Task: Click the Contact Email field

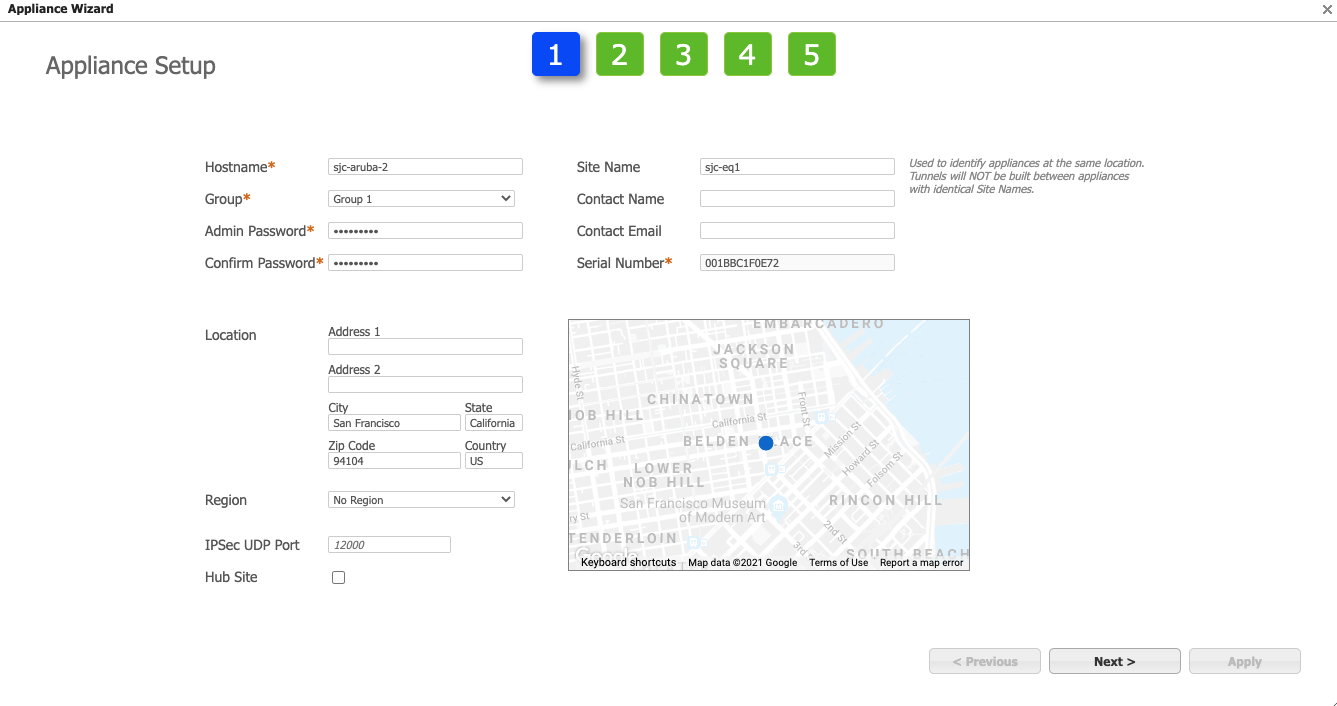Action: tap(797, 231)
